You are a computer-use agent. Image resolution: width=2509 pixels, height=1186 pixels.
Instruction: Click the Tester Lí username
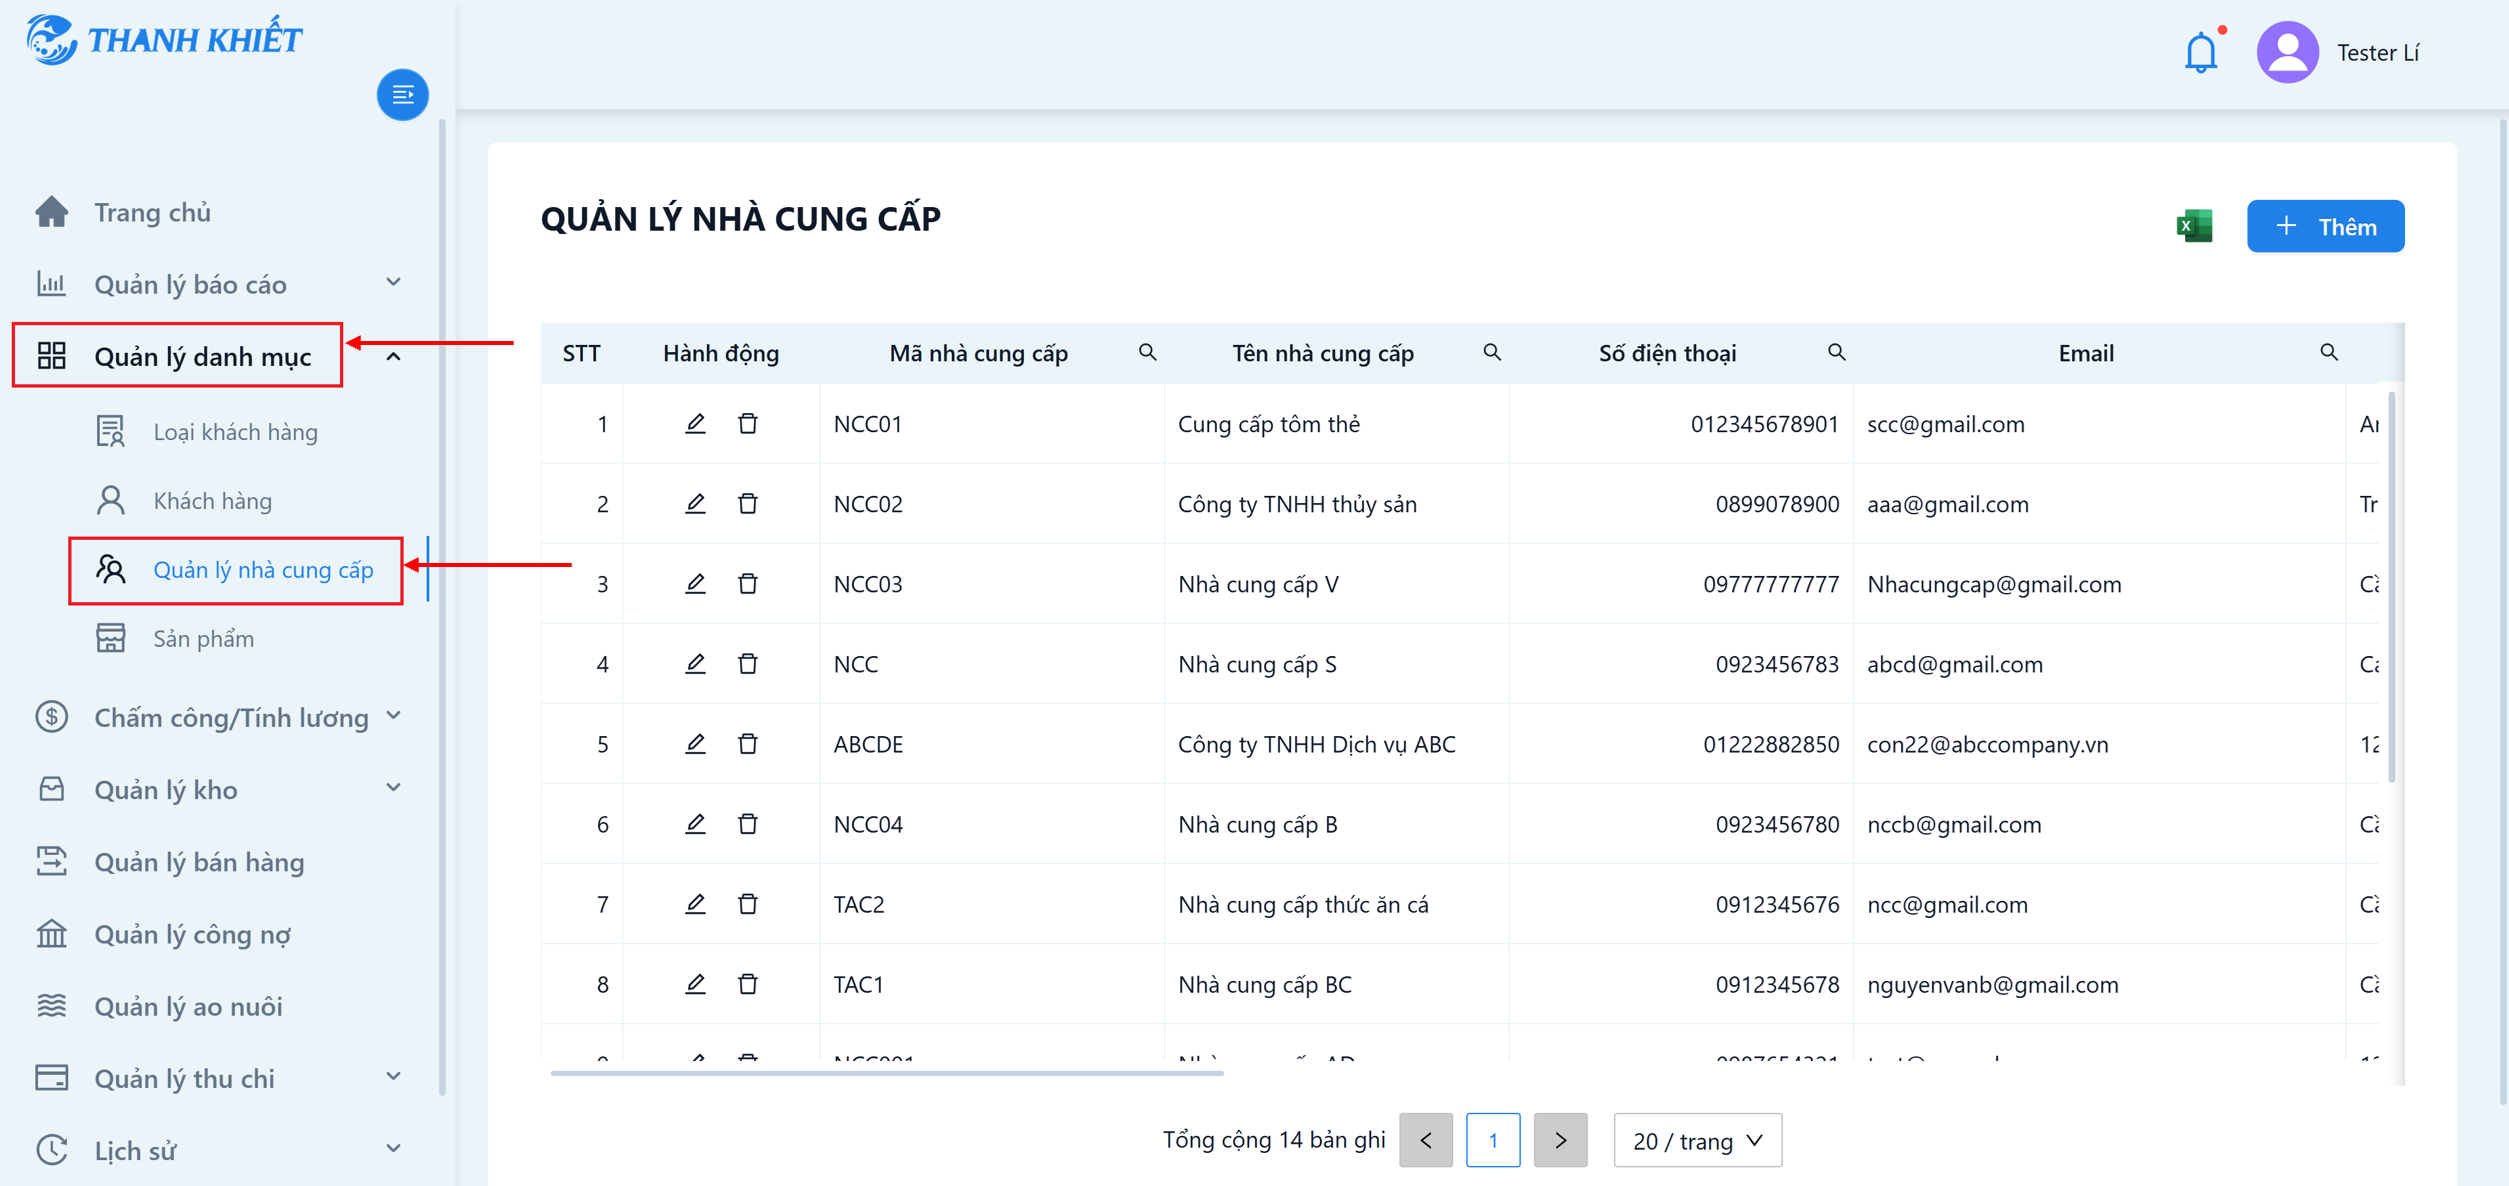[x=2377, y=53]
